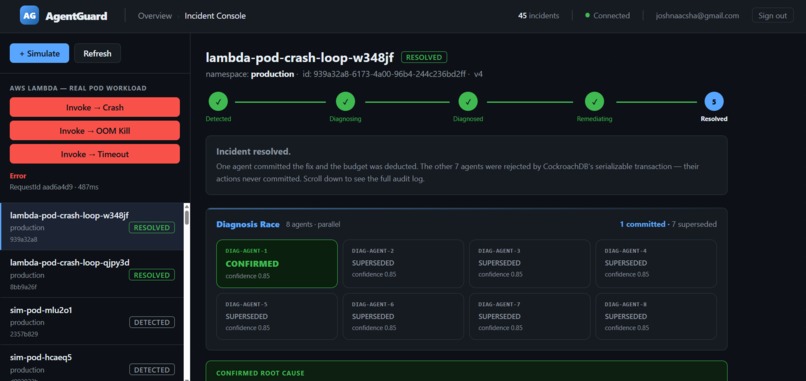The image size is (806, 381).
Task: Open the DIAG-AGENT-7 superseded card
Action: click(529, 316)
